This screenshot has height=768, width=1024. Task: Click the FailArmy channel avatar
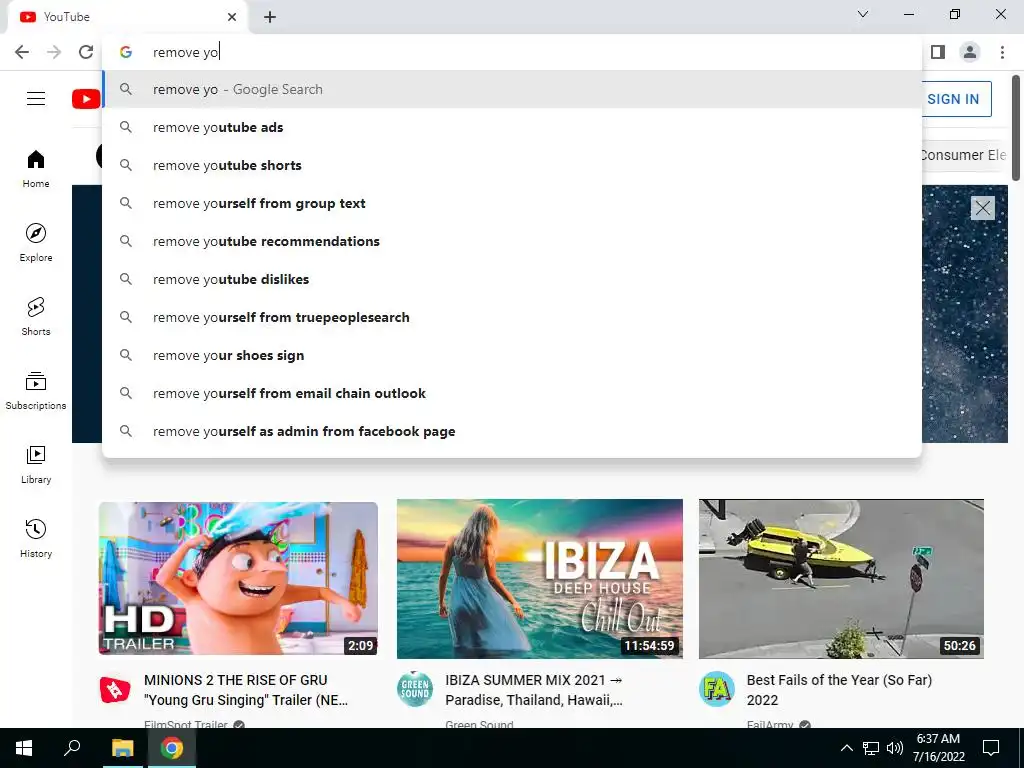[716, 689]
